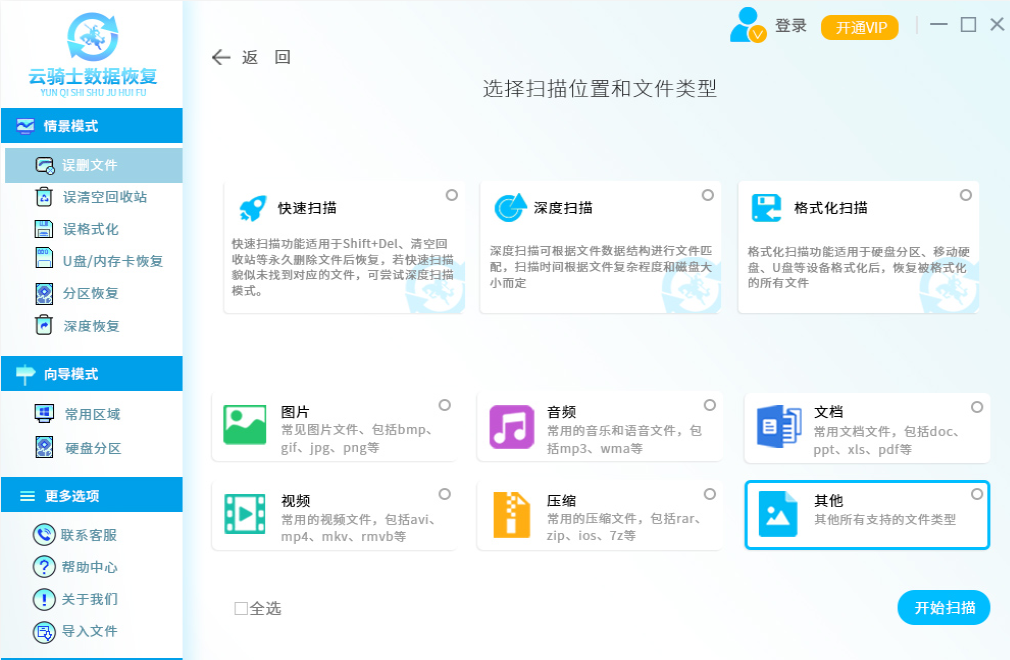Open the 误删文件 sidebar item

(x=93, y=165)
